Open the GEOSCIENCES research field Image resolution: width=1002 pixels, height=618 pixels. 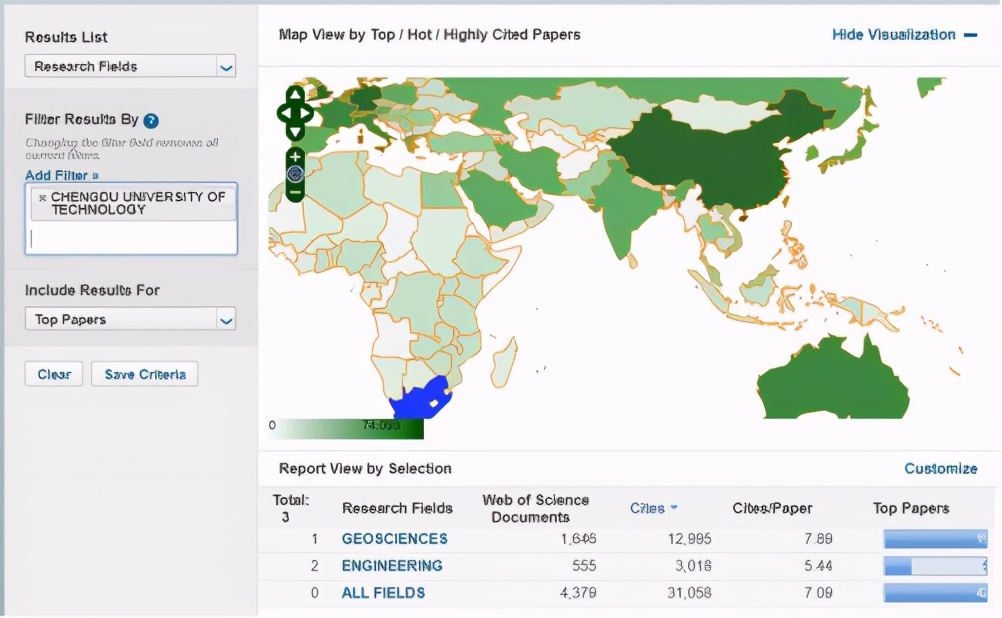pos(394,539)
